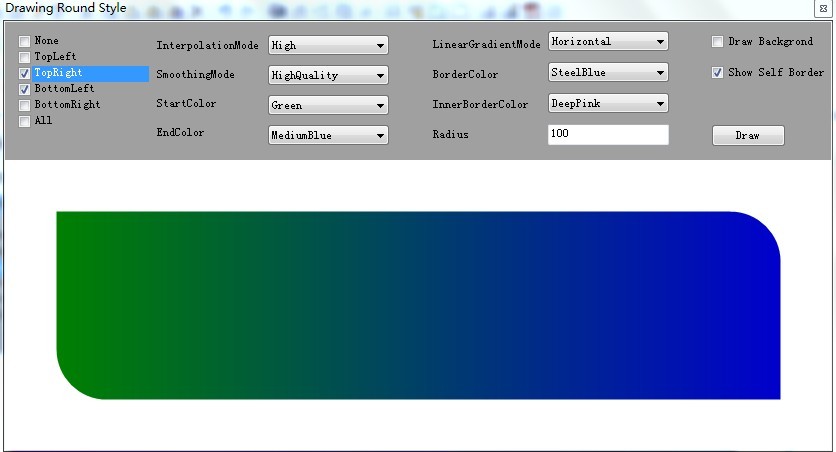This screenshot has height=452, width=836.
Task: Click the green-to-blue gradient rounded rectangle
Action: coord(419,305)
